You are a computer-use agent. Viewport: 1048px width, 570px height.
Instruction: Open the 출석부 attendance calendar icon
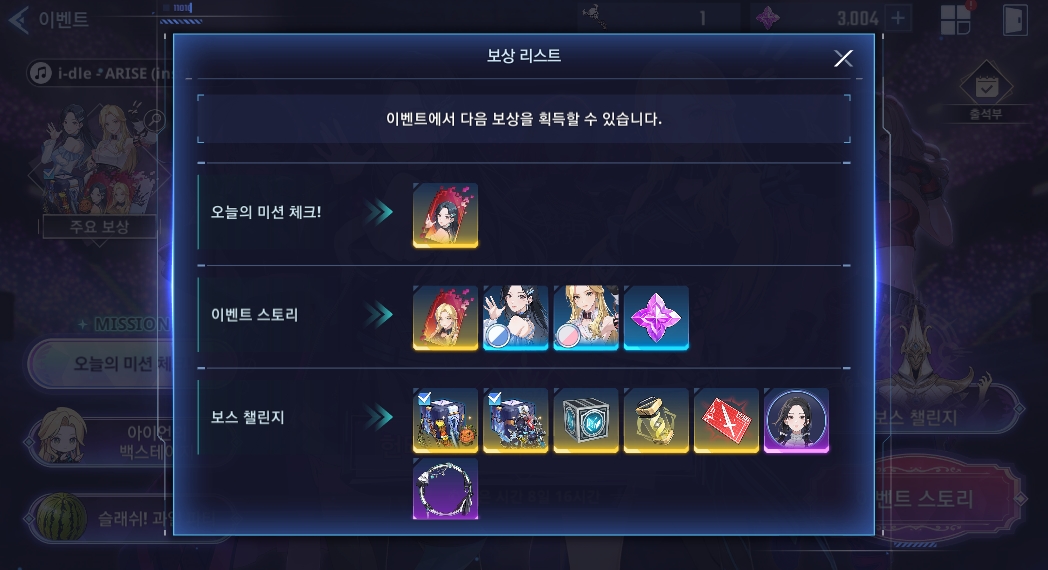pyautogui.click(x=986, y=88)
